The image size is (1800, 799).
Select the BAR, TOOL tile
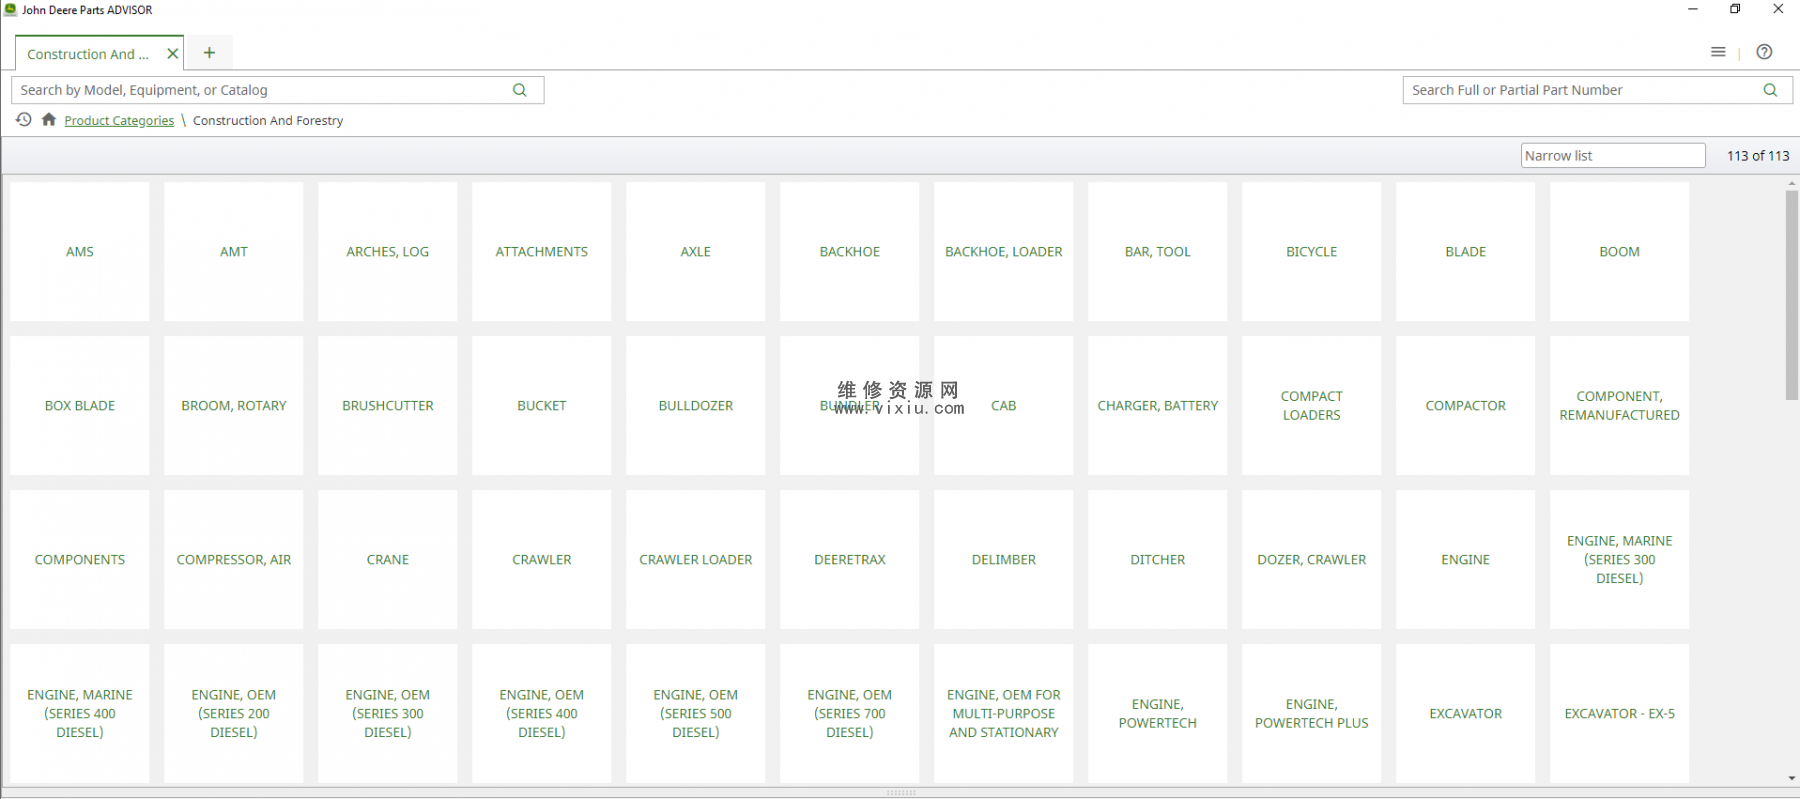coord(1158,252)
